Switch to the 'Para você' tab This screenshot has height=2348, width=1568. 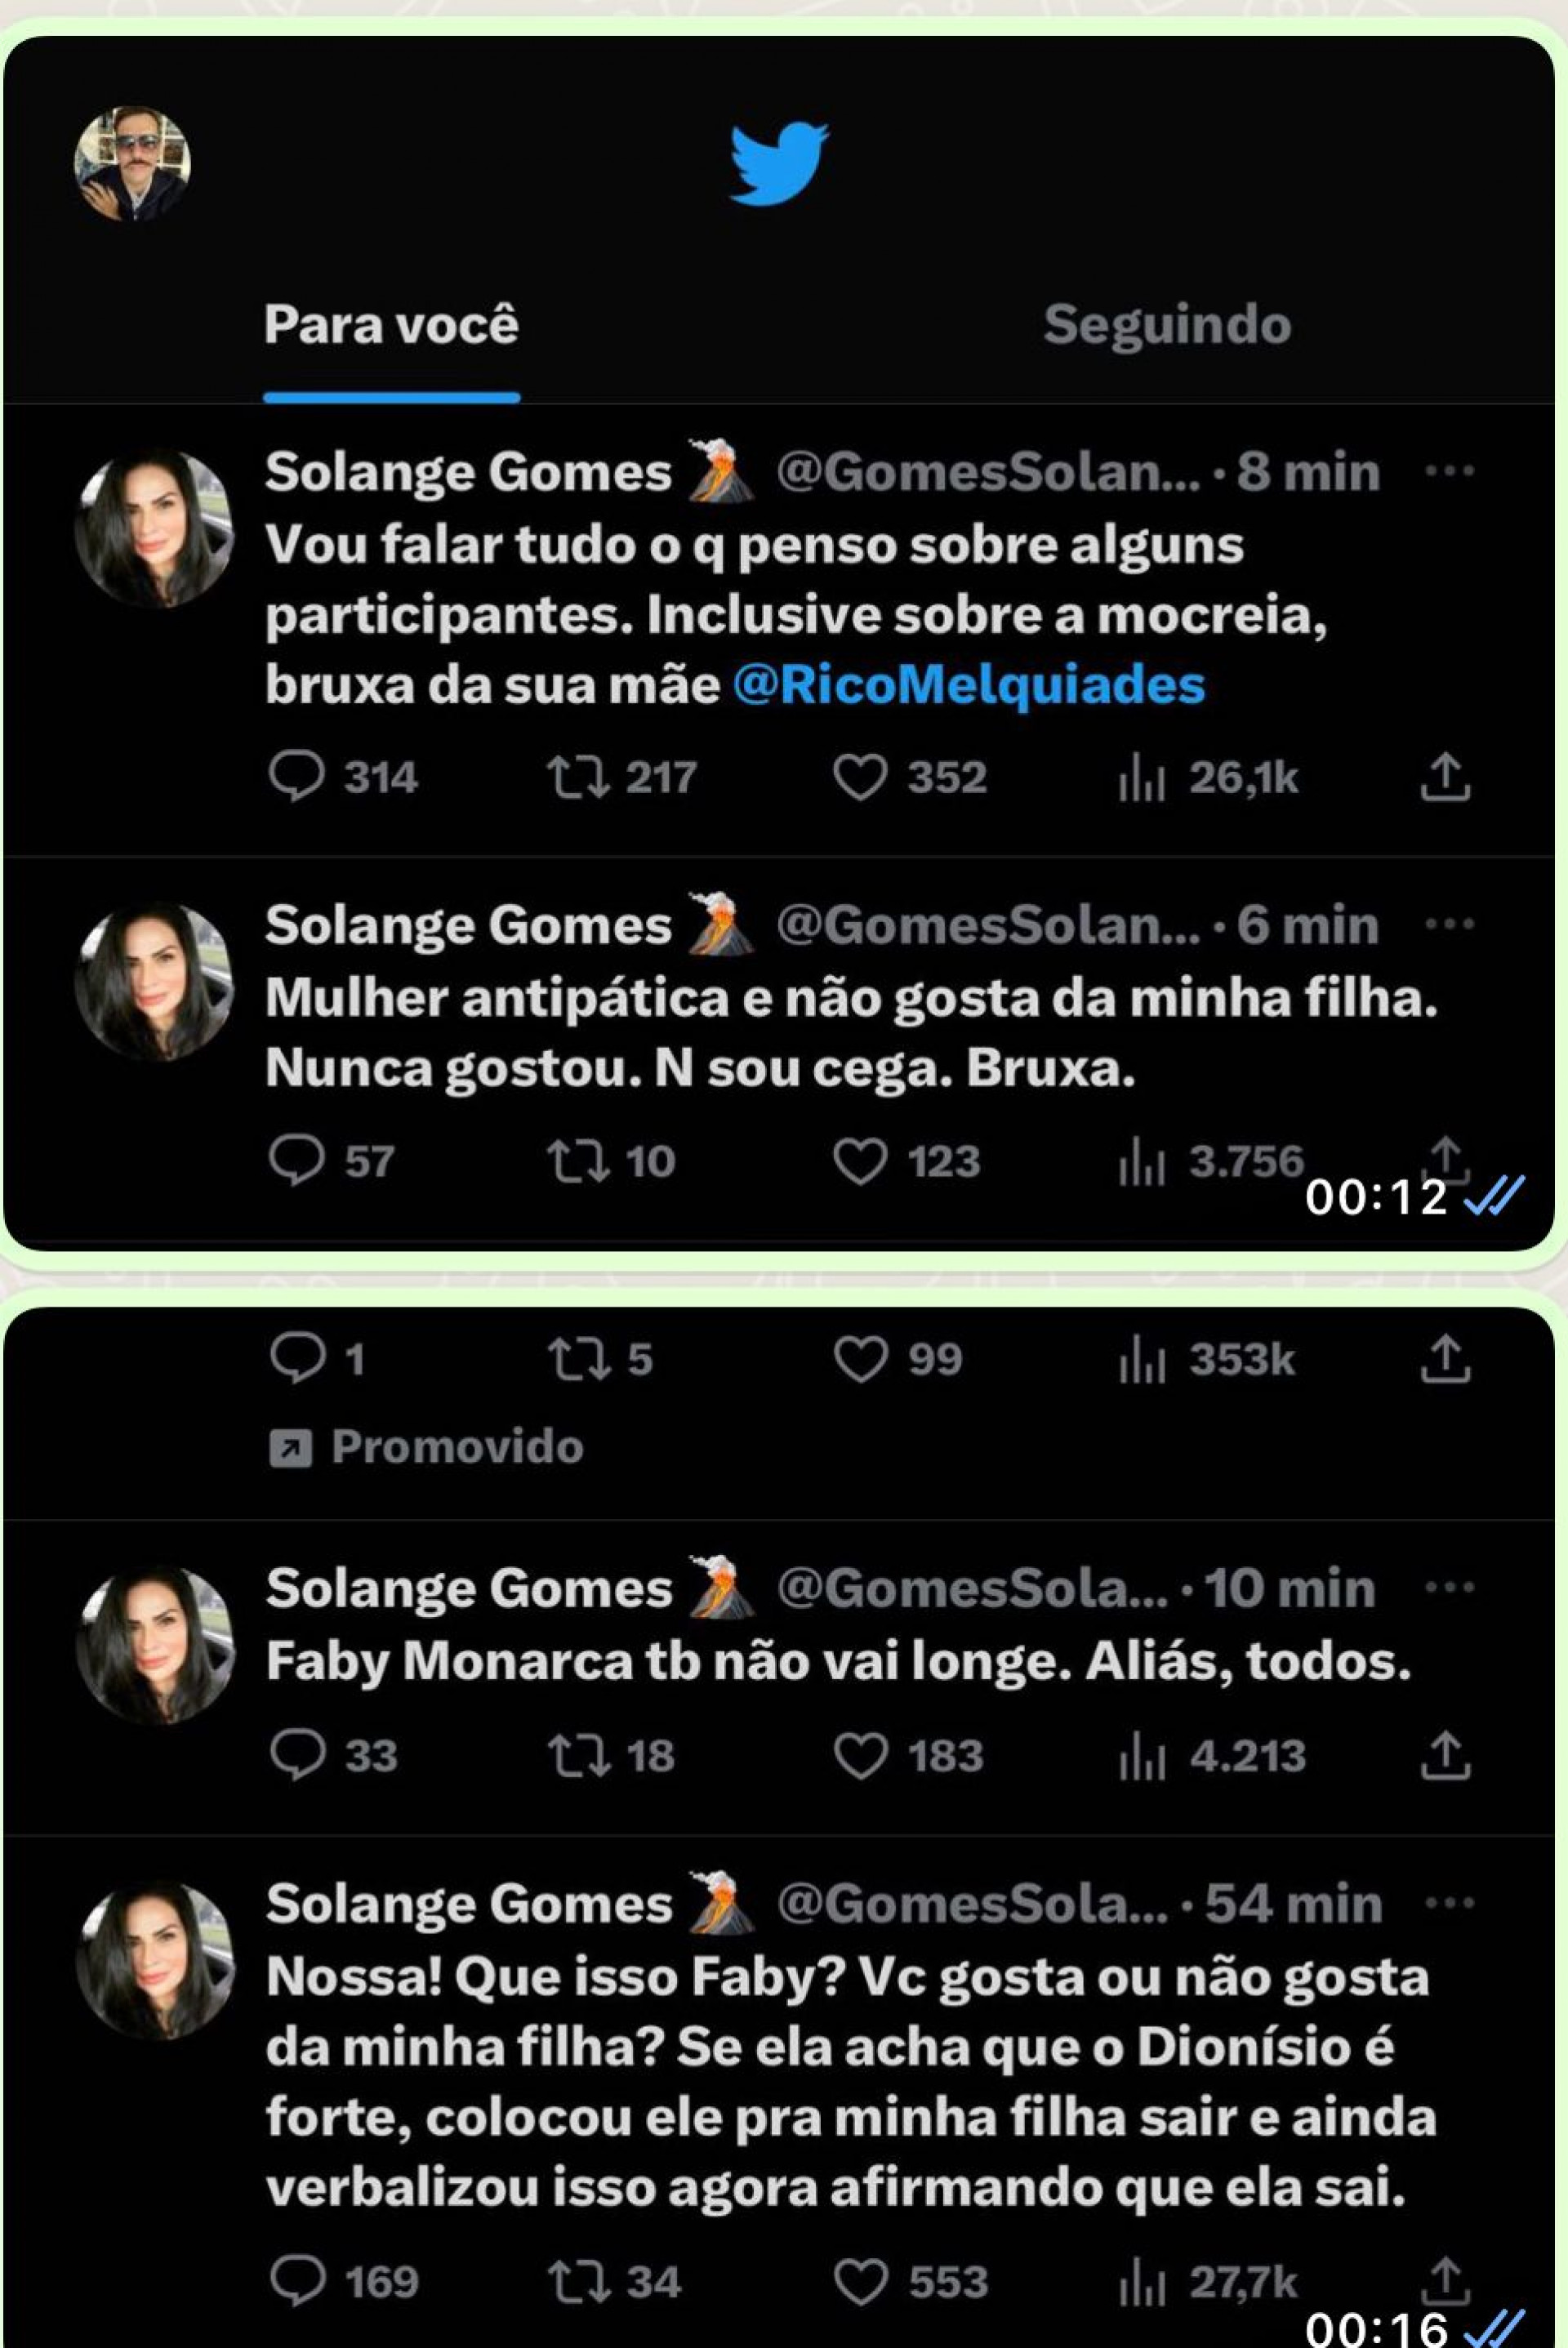(x=392, y=324)
